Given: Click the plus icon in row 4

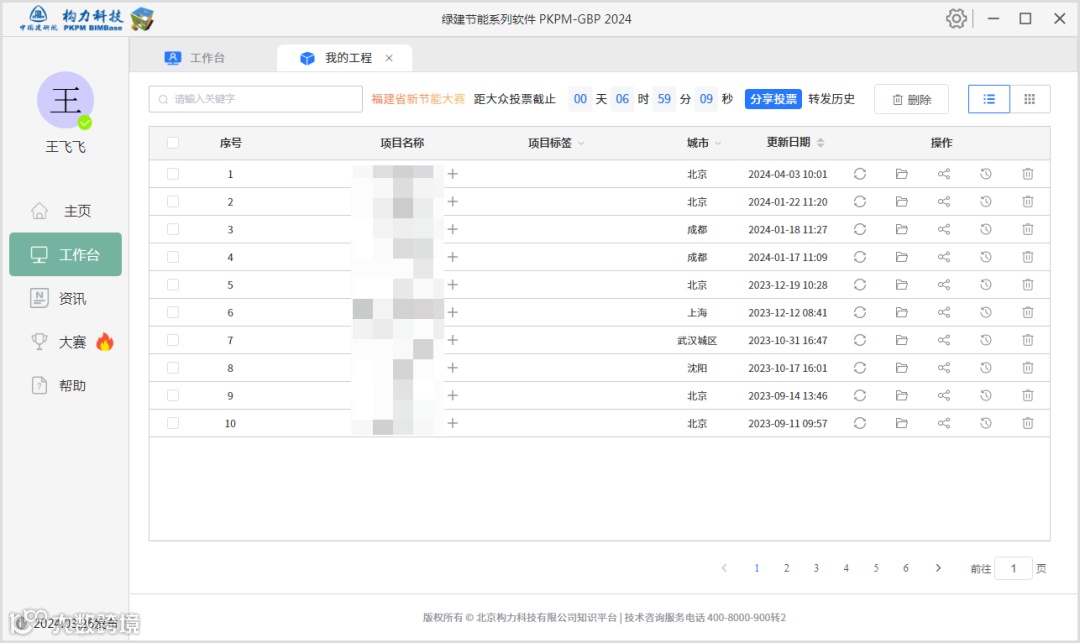Looking at the screenshot, I should click(x=453, y=257).
